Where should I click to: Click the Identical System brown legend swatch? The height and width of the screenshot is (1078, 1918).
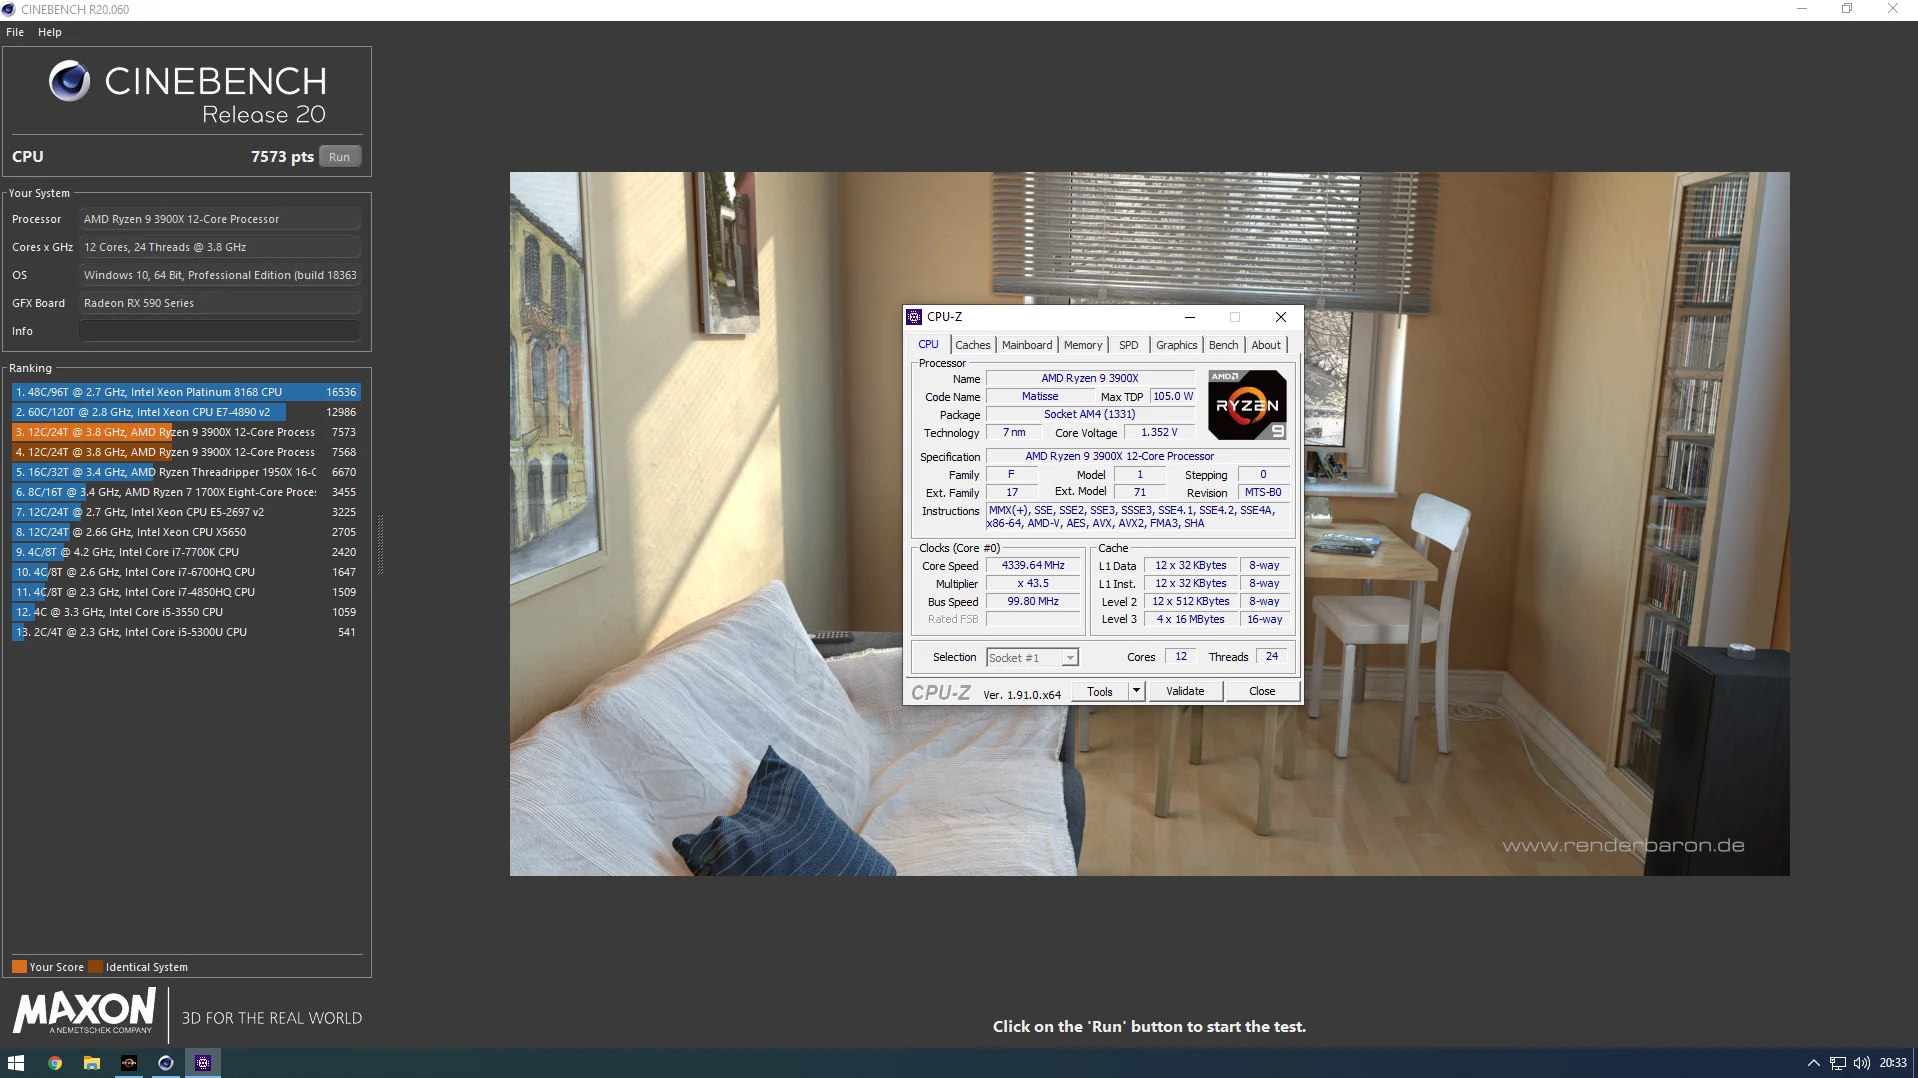[x=96, y=967]
